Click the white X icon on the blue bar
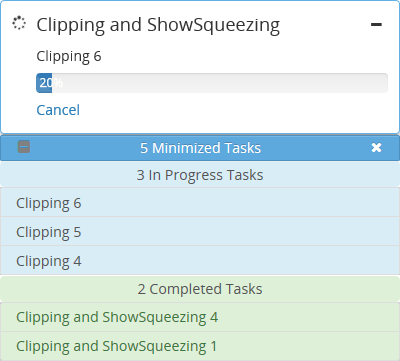This screenshot has width=400, height=361. [x=376, y=147]
